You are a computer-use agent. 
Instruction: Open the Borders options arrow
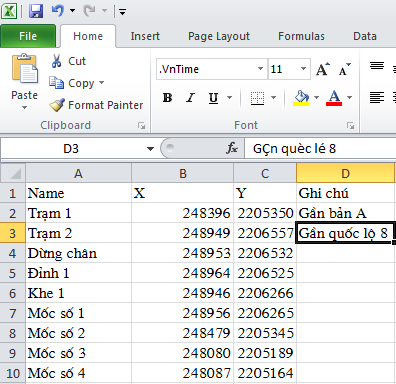click(x=274, y=98)
